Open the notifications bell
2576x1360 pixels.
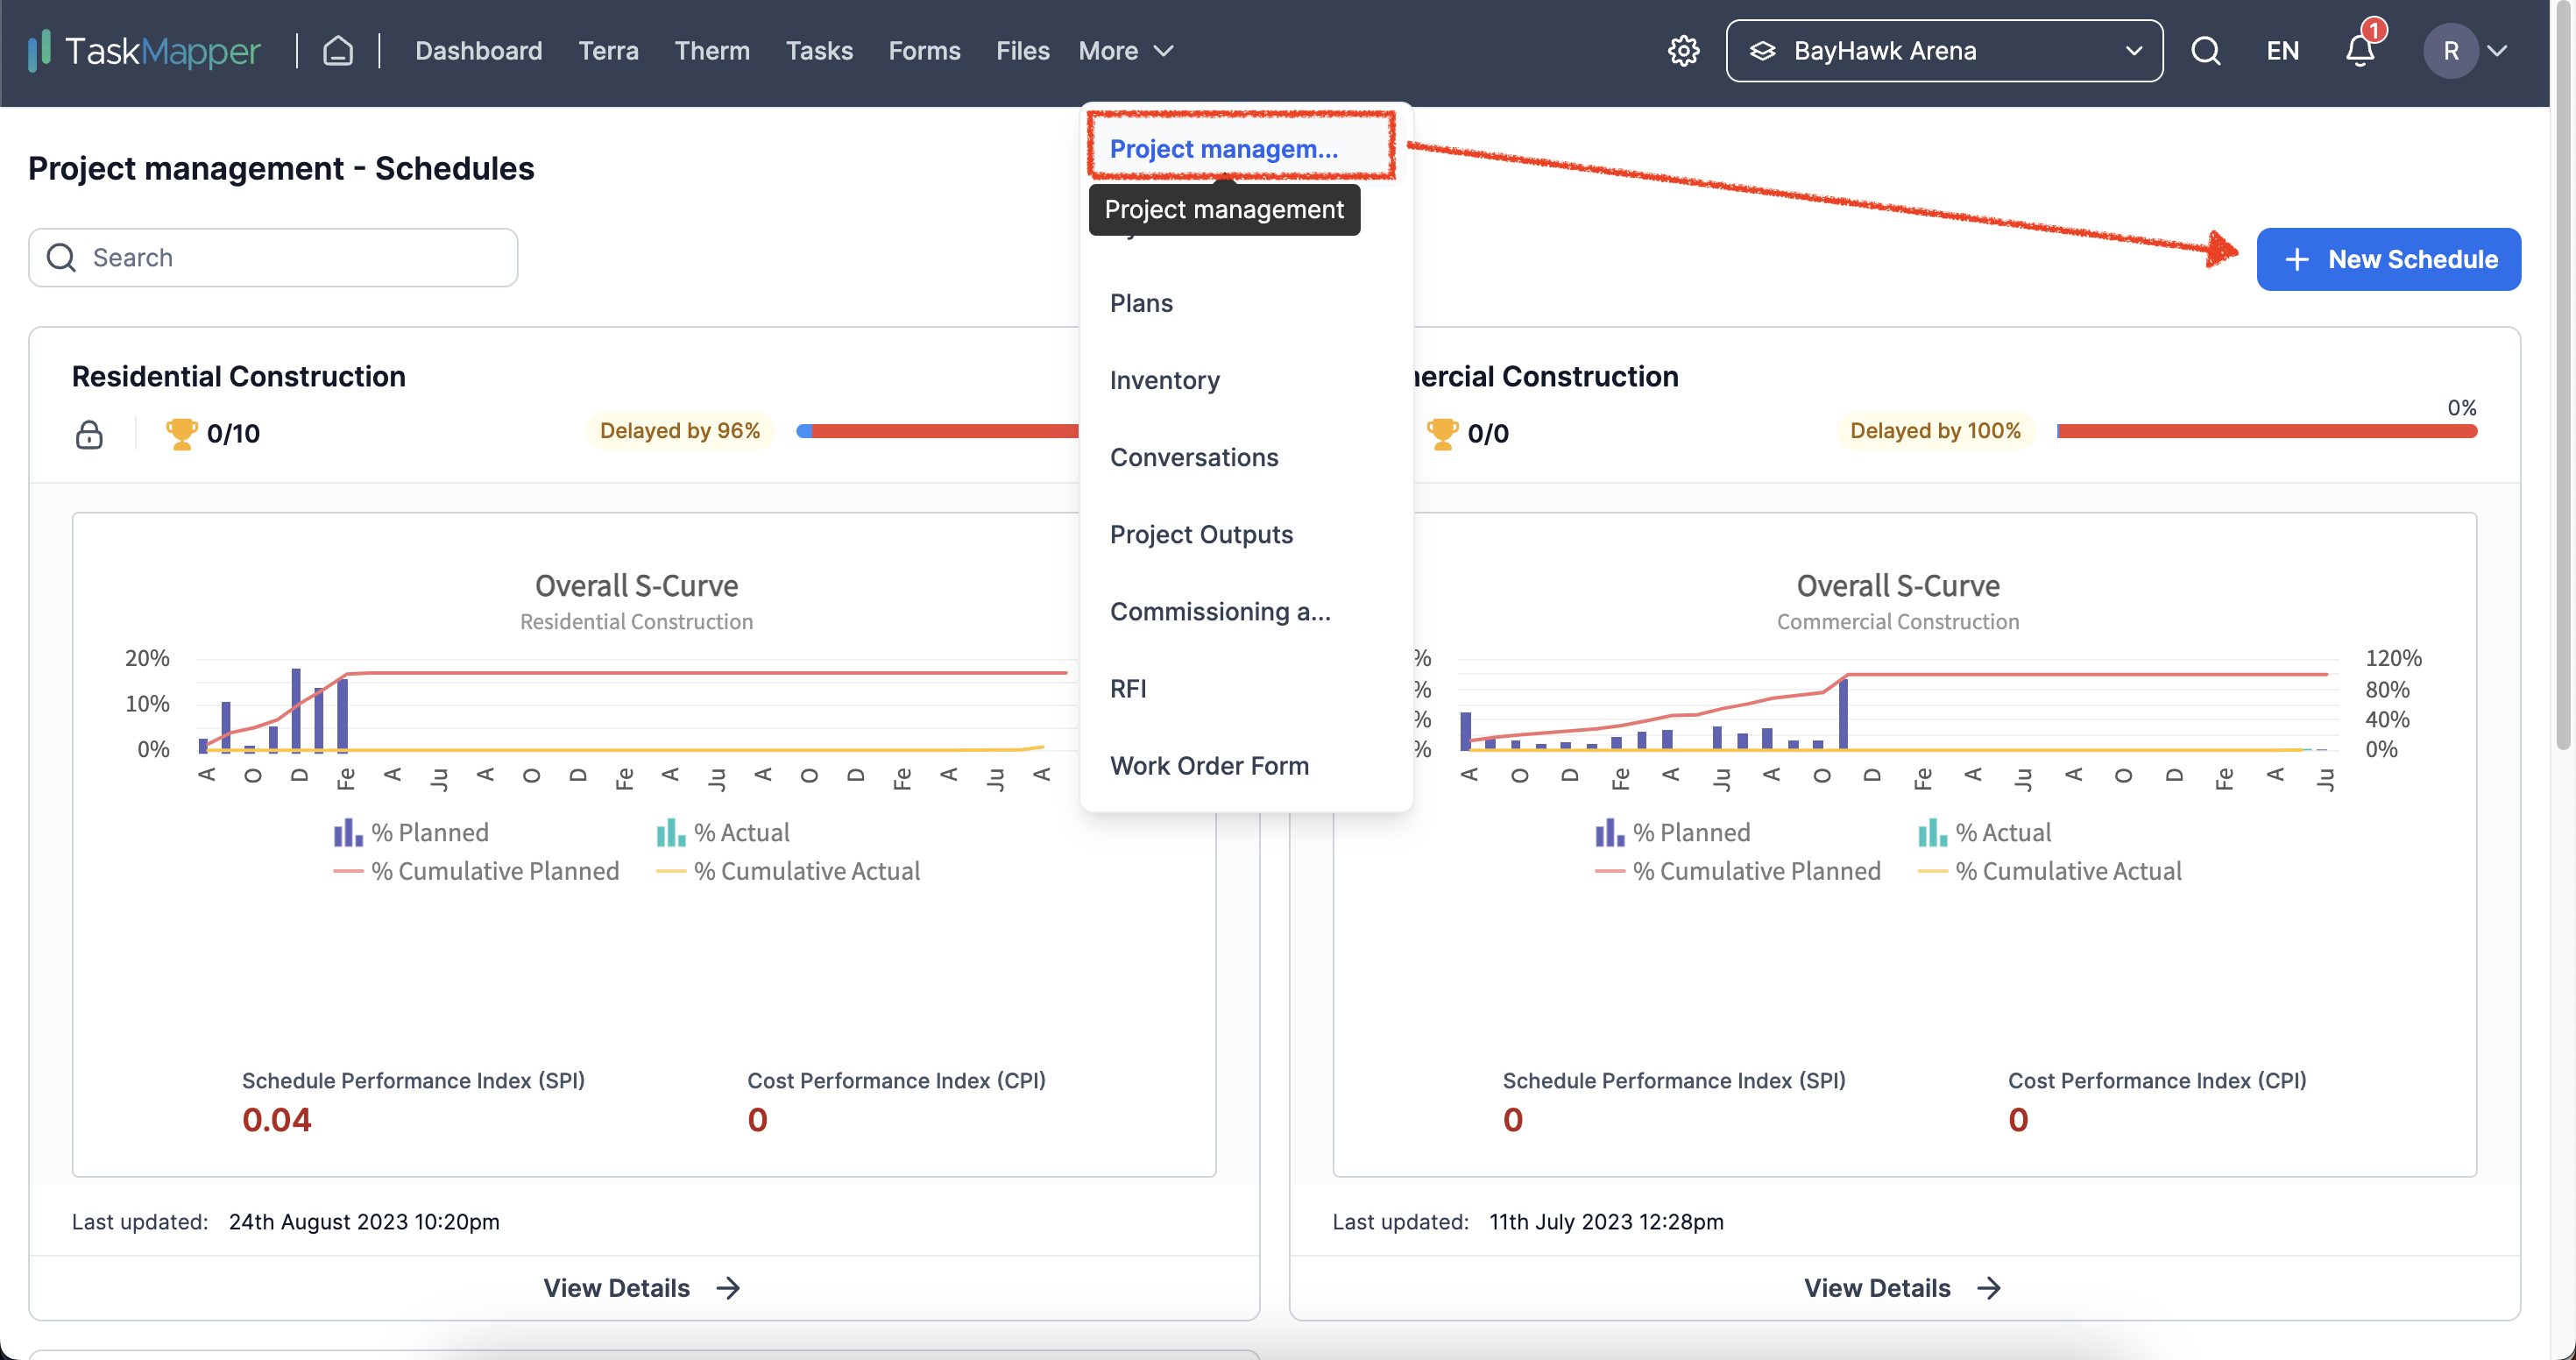click(x=2360, y=50)
